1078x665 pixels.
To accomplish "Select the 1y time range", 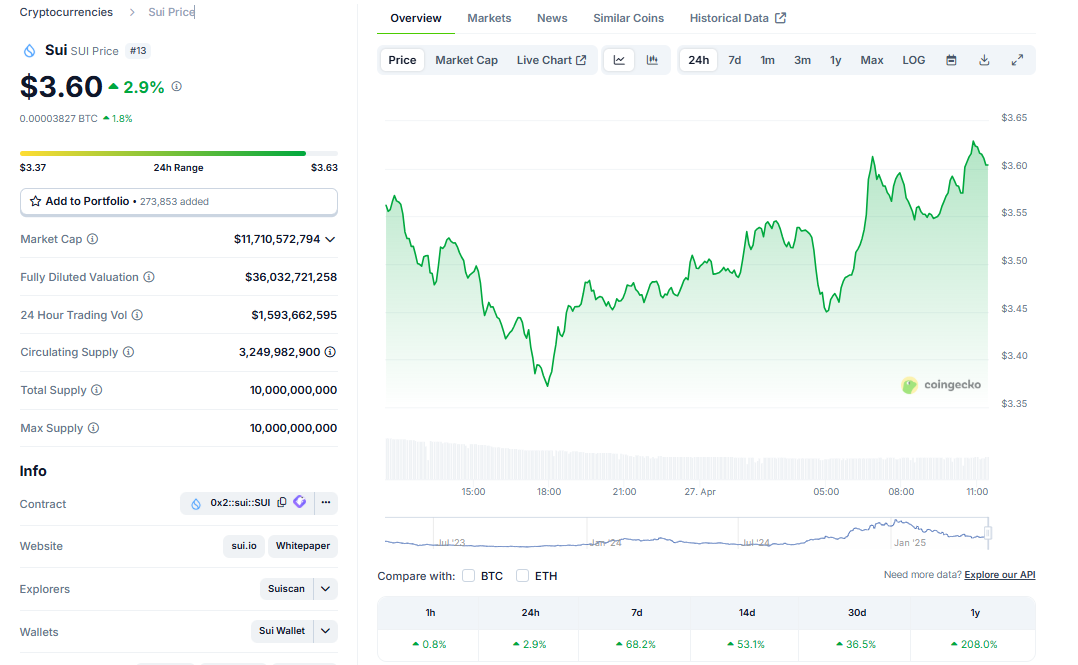I will coord(835,61).
